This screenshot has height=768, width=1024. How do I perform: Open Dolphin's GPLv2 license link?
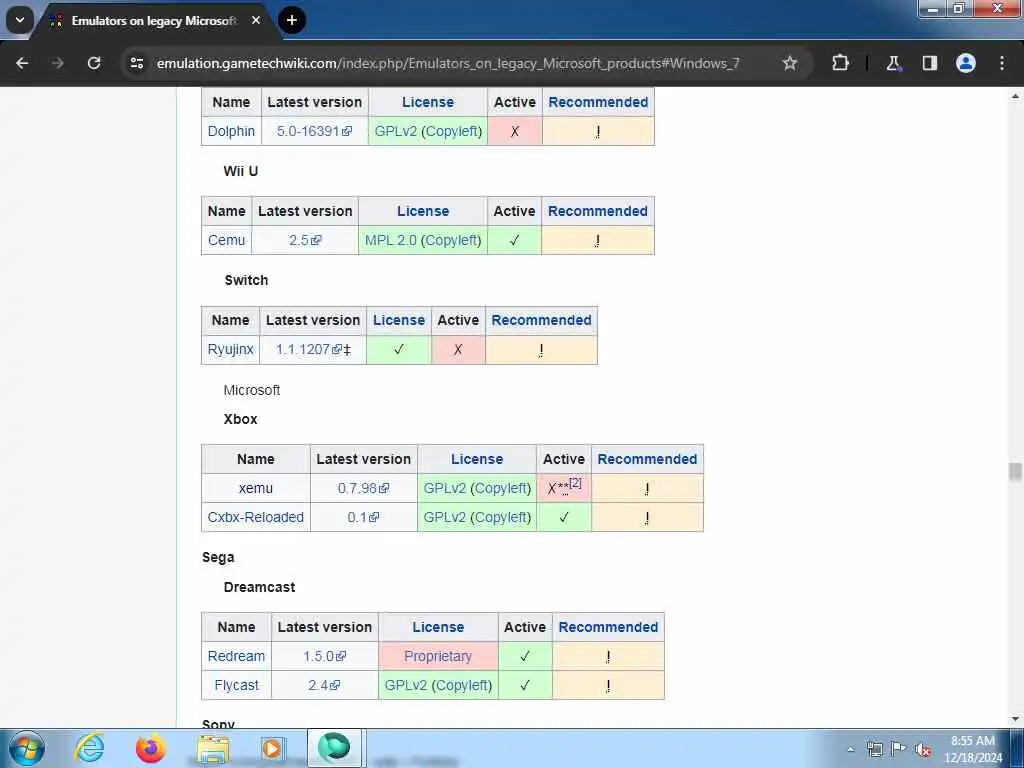[x=395, y=131]
